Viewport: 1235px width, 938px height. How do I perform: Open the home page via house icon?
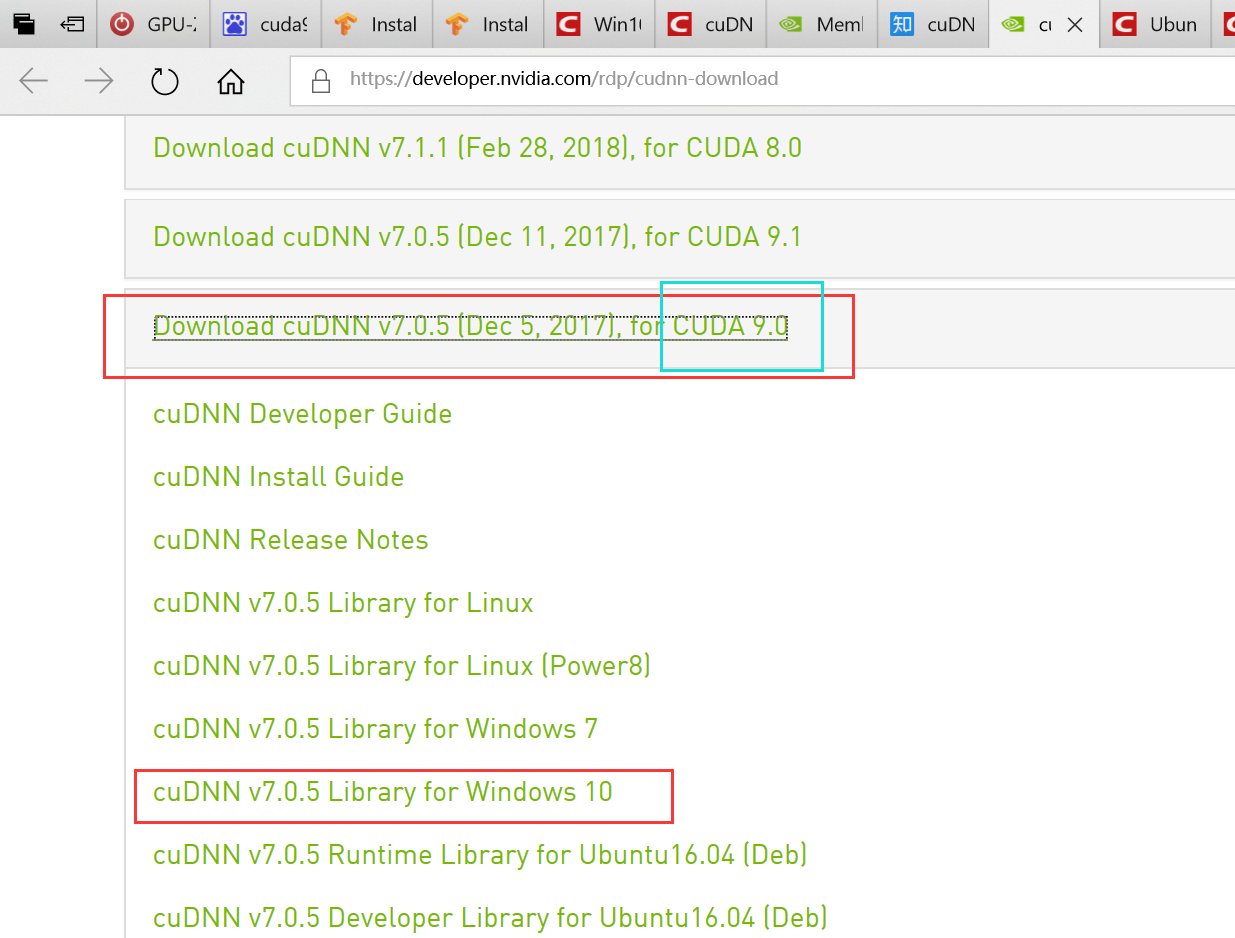231,81
